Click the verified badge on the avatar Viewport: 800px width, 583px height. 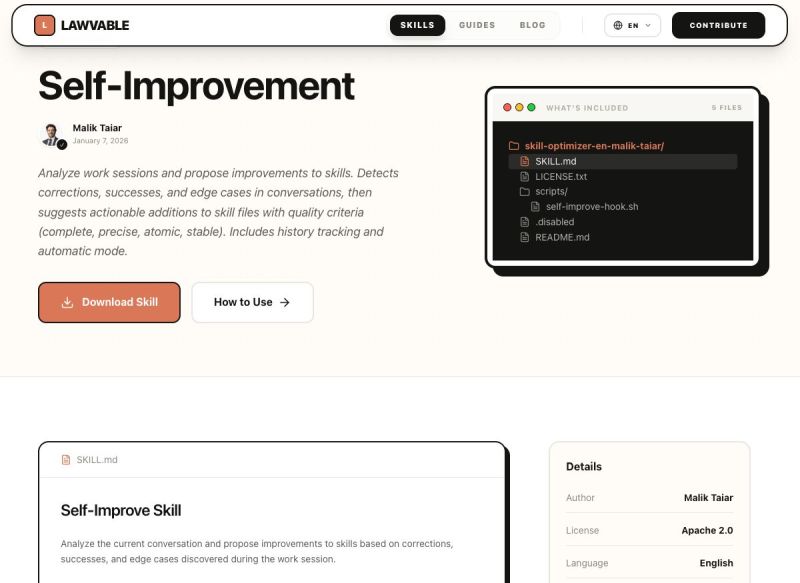pyautogui.click(x=62, y=144)
